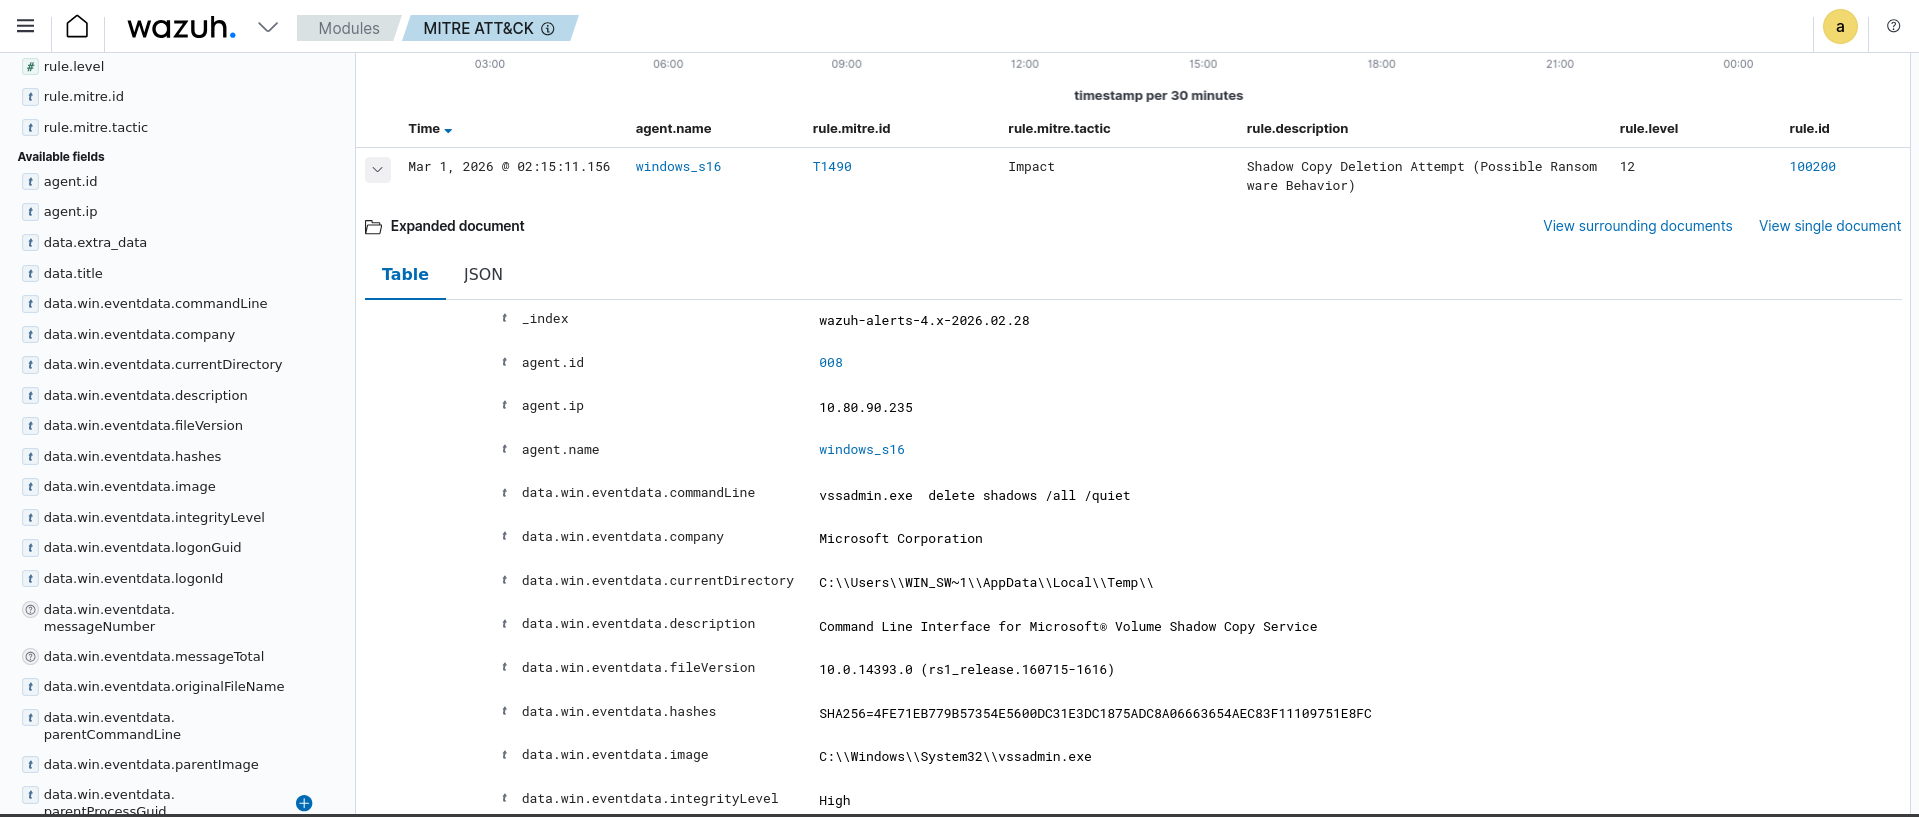Image resolution: width=1919 pixels, height=817 pixels.
Task: Click the blue plus add-field icon in sidebar
Action: tap(304, 803)
